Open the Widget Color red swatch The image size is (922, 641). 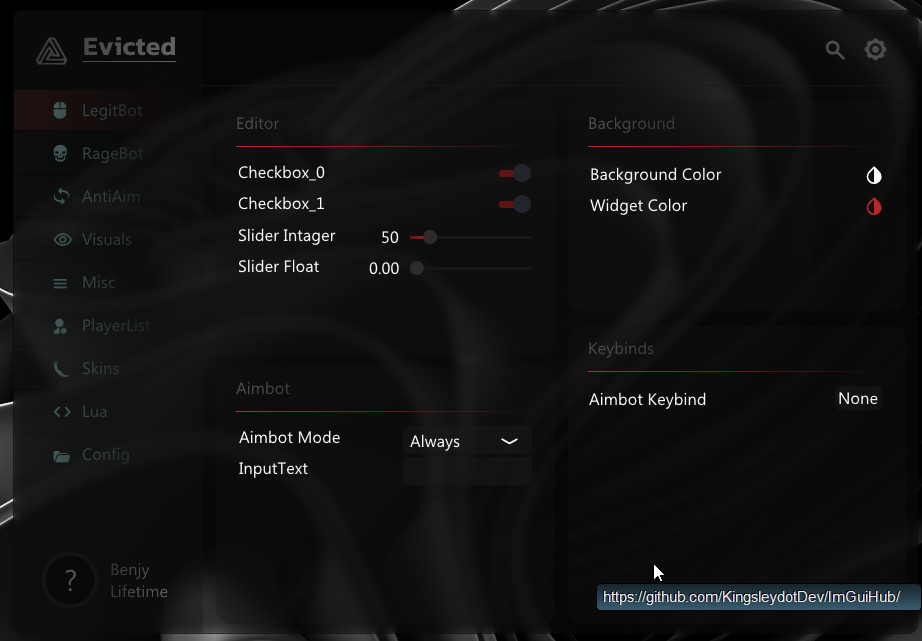tap(874, 206)
